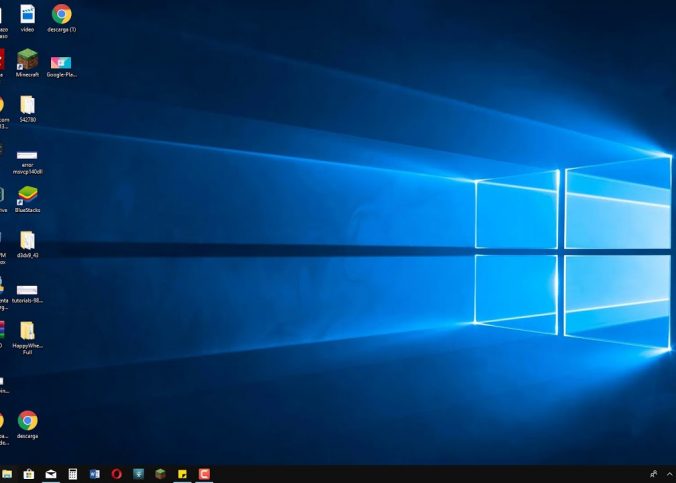This screenshot has height=483, width=676.
Task: Open the yellow Sticky Notes taskbar icon
Action: pyautogui.click(x=182, y=474)
